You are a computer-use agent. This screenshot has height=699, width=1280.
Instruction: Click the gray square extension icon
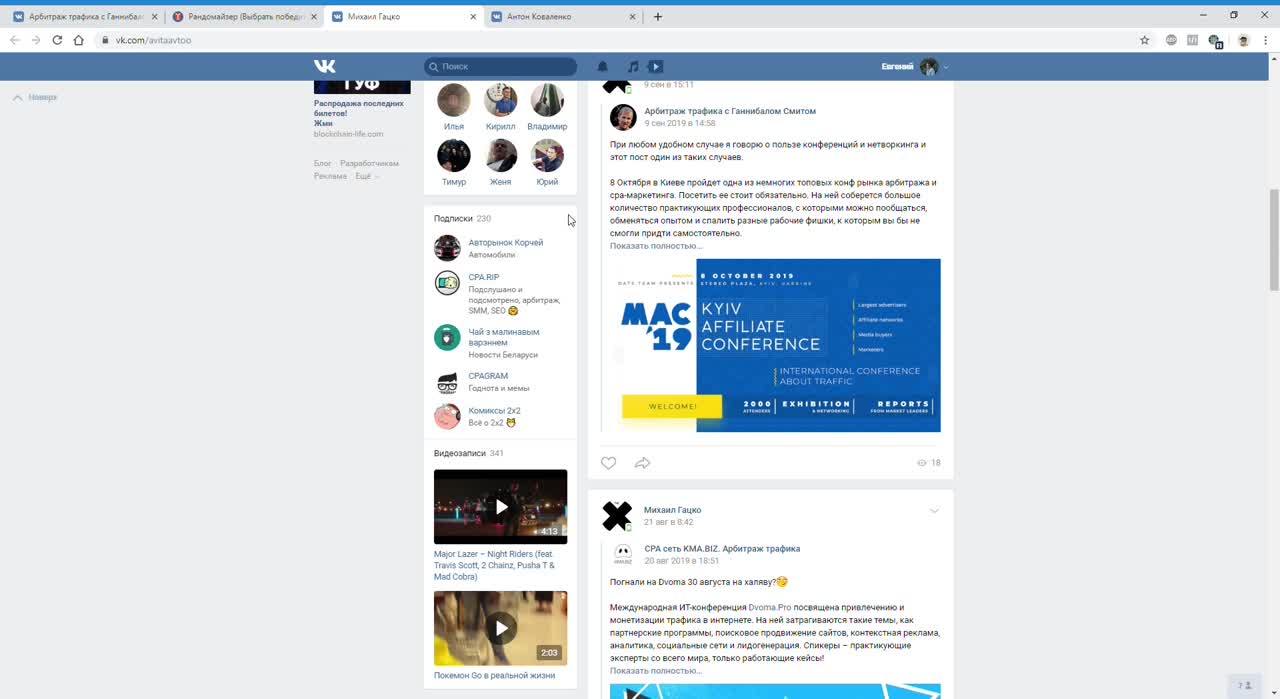click(1192, 40)
